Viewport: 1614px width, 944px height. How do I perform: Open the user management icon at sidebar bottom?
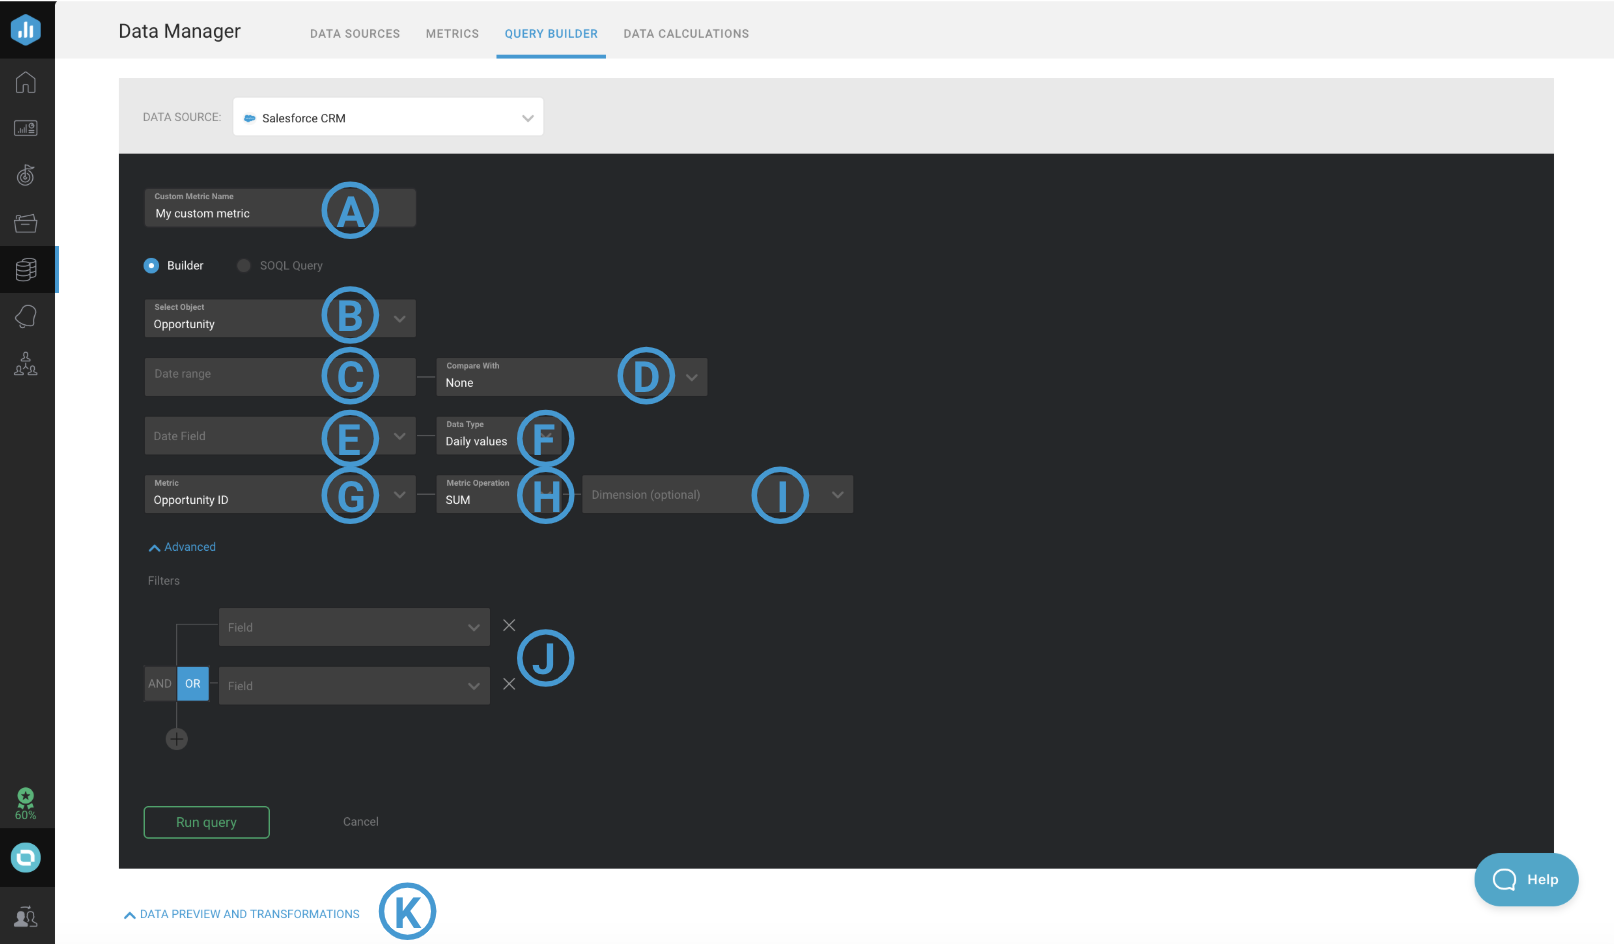[26, 916]
